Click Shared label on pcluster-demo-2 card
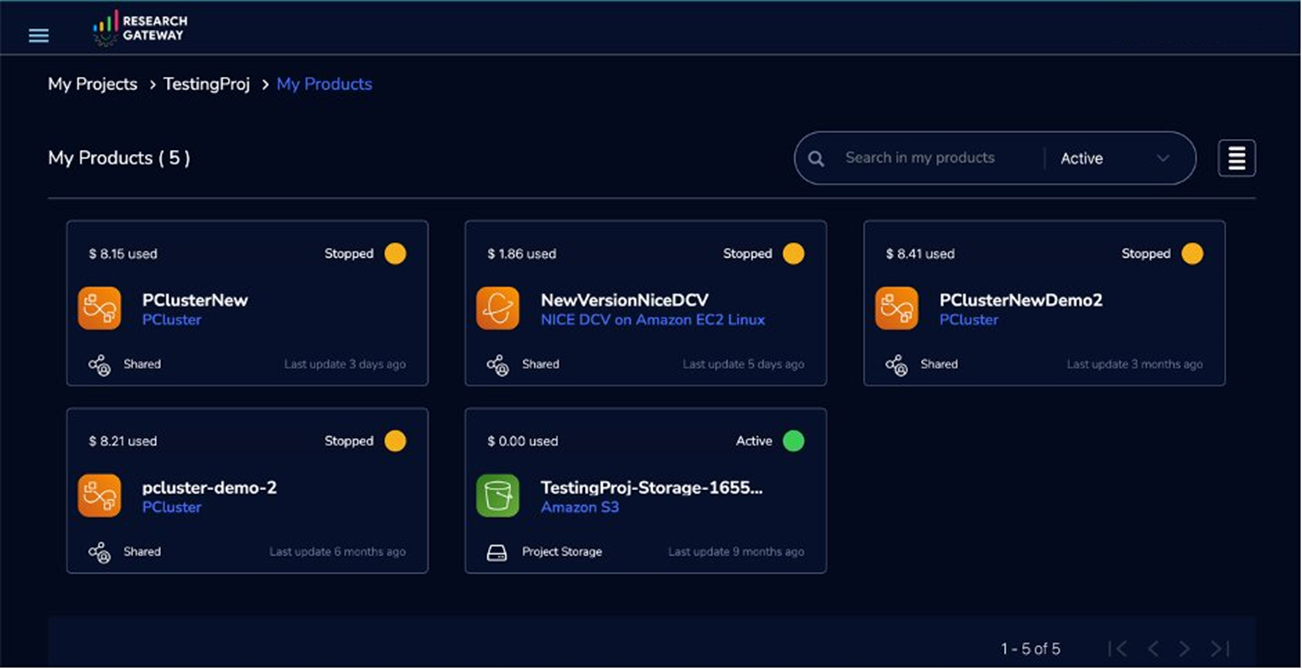The image size is (1302, 669). (x=142, y=552)
